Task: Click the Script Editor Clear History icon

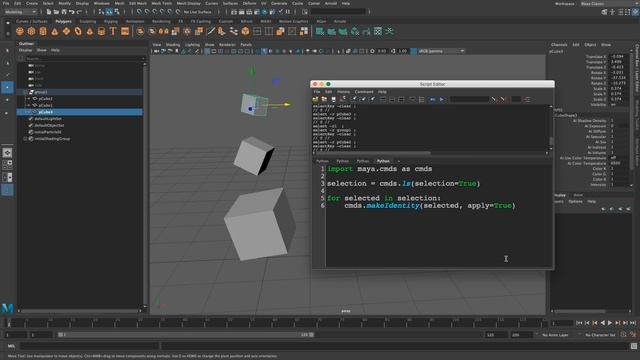Action: pyautogui.click(x=354, y=99)
